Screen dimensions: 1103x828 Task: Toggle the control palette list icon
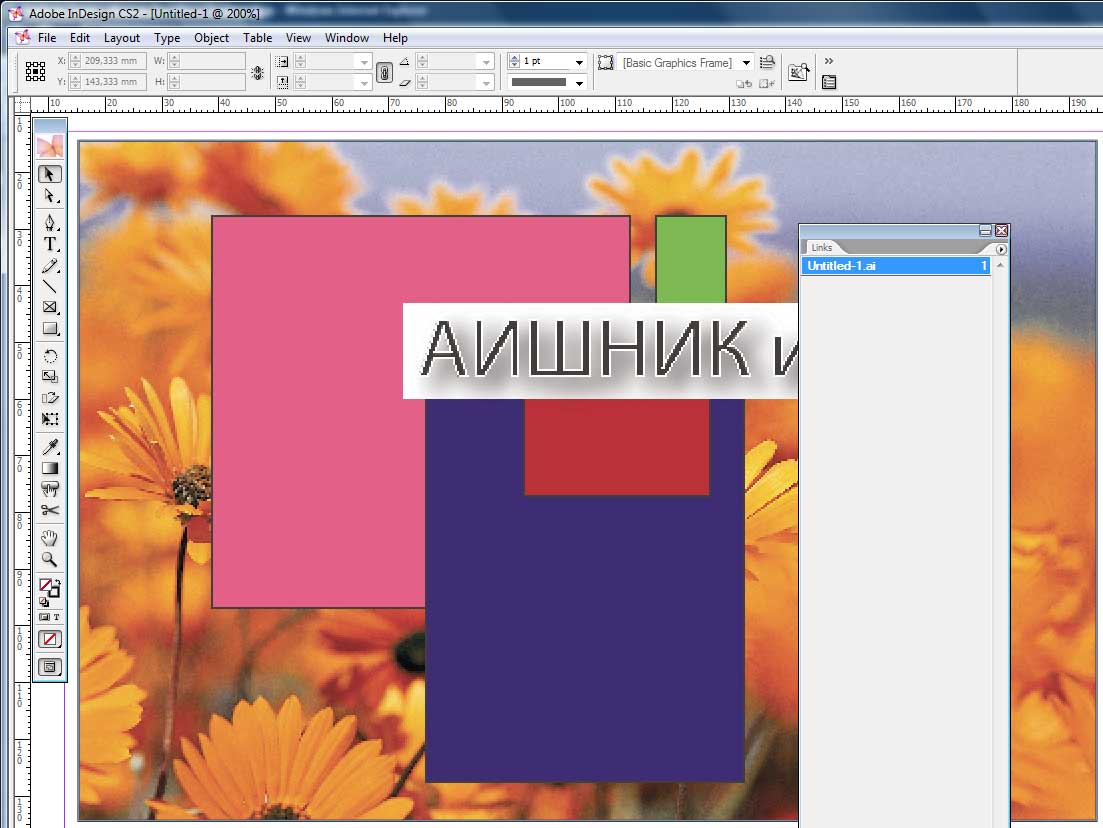(x=829, y=82)
